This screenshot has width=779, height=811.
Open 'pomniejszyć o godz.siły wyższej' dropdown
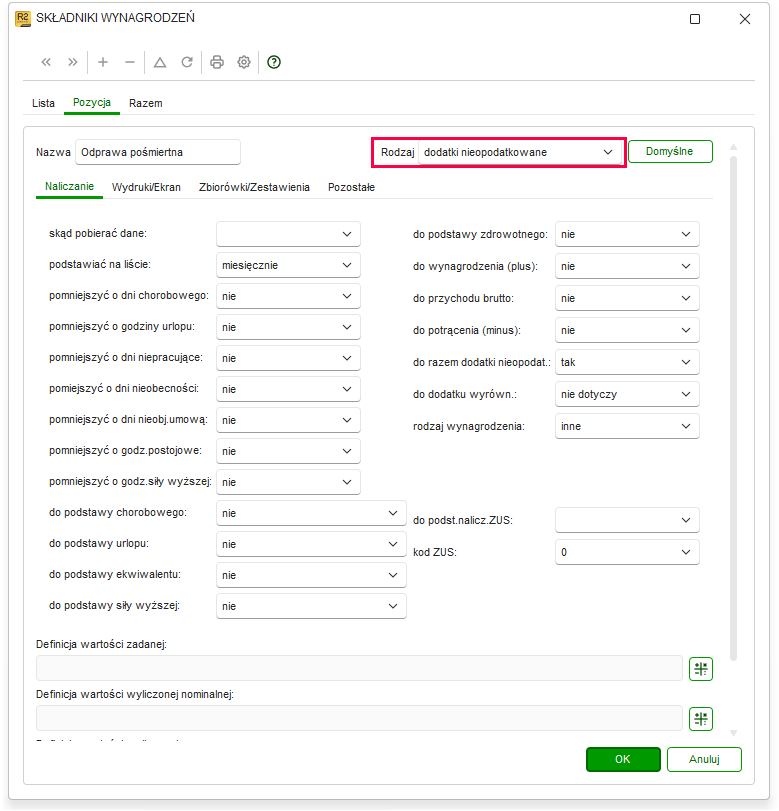coord(288,482)
